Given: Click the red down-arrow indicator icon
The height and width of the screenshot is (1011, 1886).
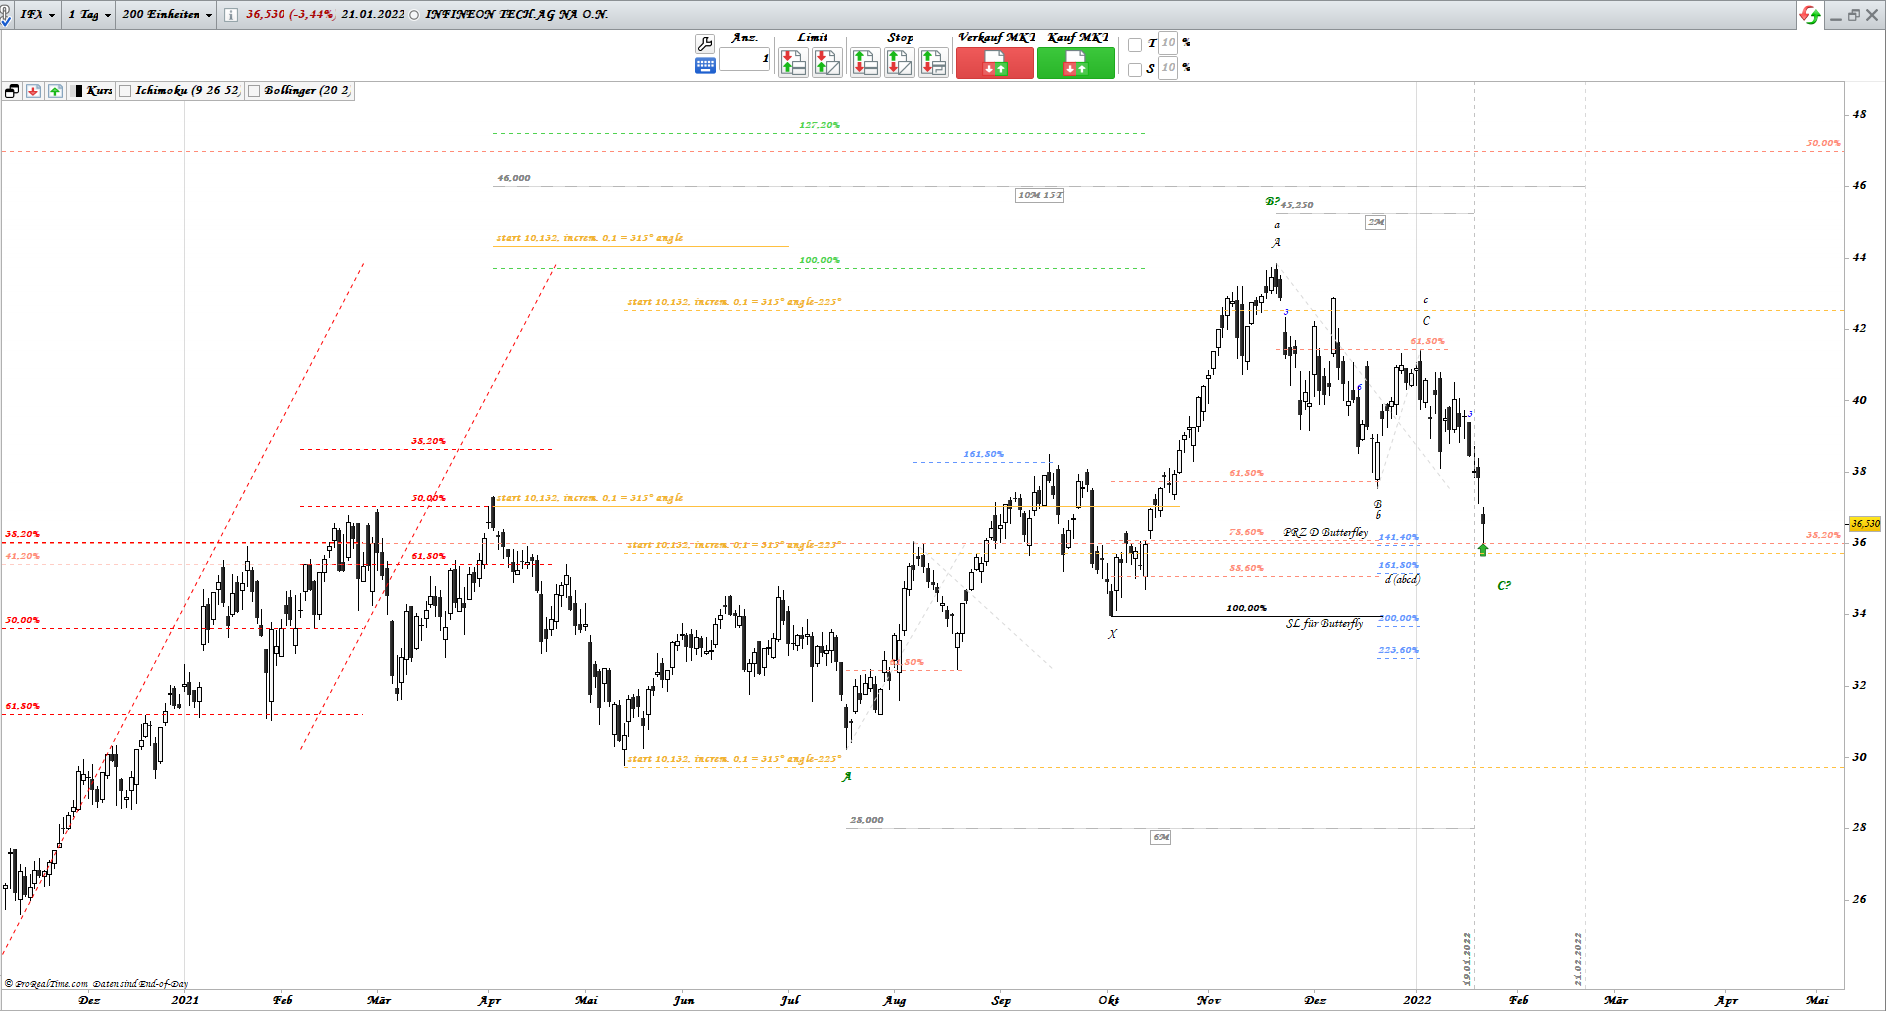Looking at the screenshot, I should [34, 91].
